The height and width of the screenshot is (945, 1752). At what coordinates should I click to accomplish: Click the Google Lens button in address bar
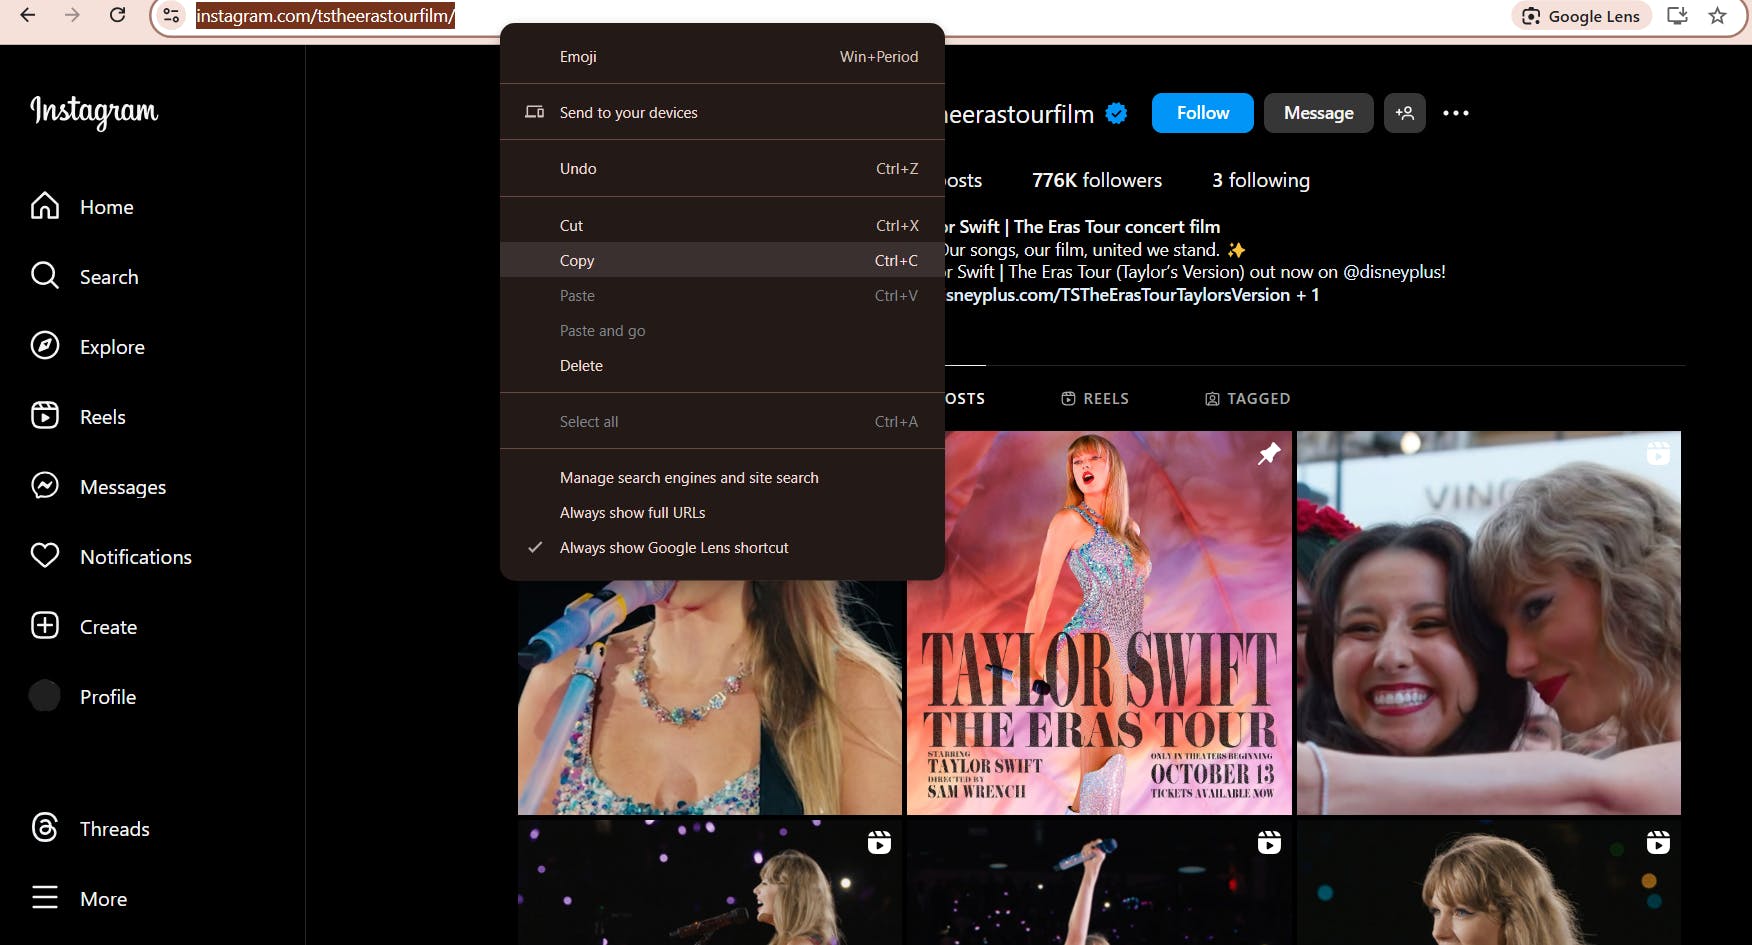click(1581, 16)
